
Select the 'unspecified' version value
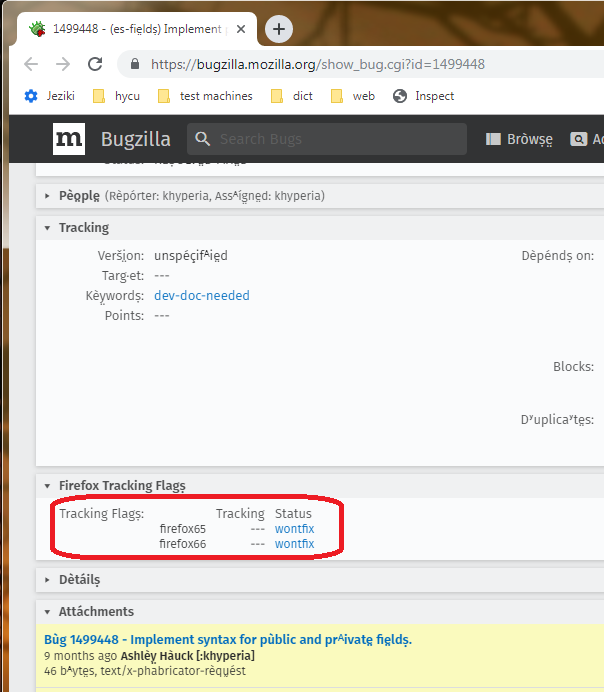(191, 256)
